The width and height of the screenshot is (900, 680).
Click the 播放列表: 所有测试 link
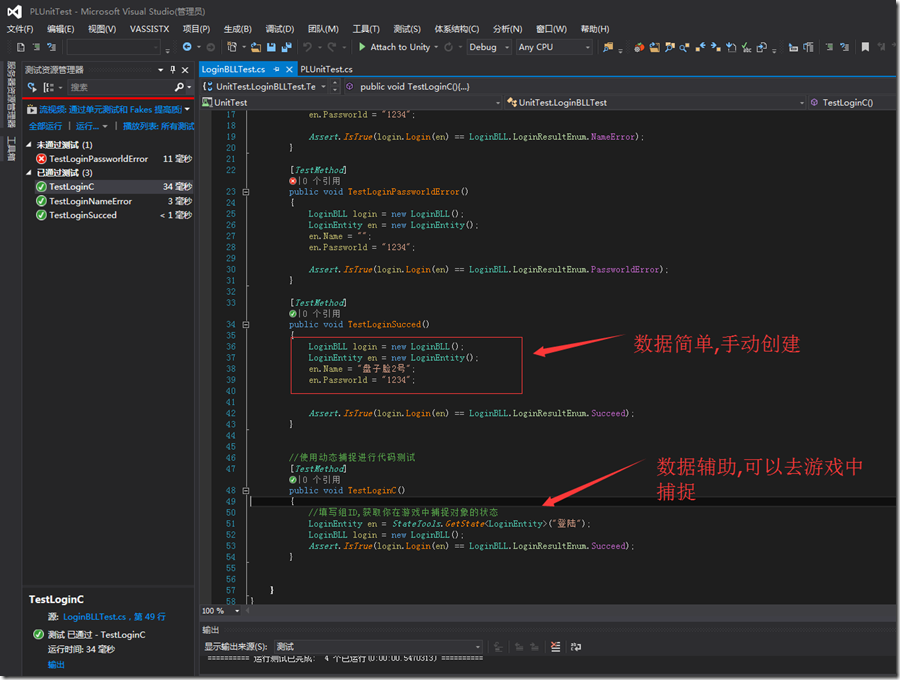[x=158, y=126]
